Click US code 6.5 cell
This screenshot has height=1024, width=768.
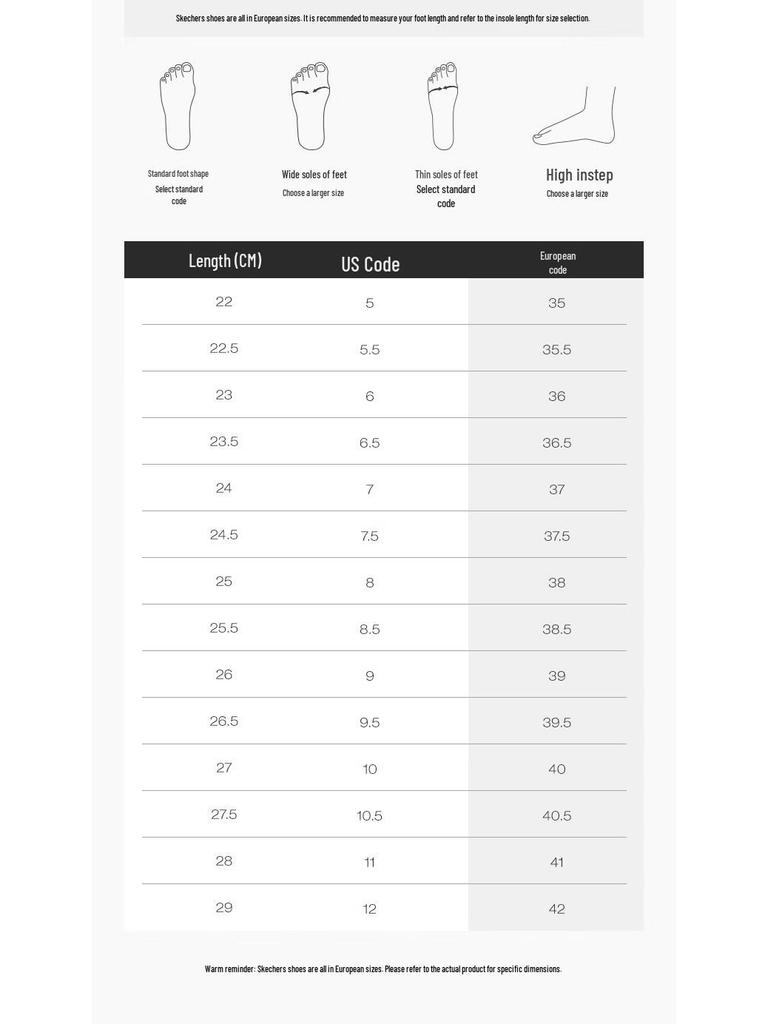(x=370, y=443)
